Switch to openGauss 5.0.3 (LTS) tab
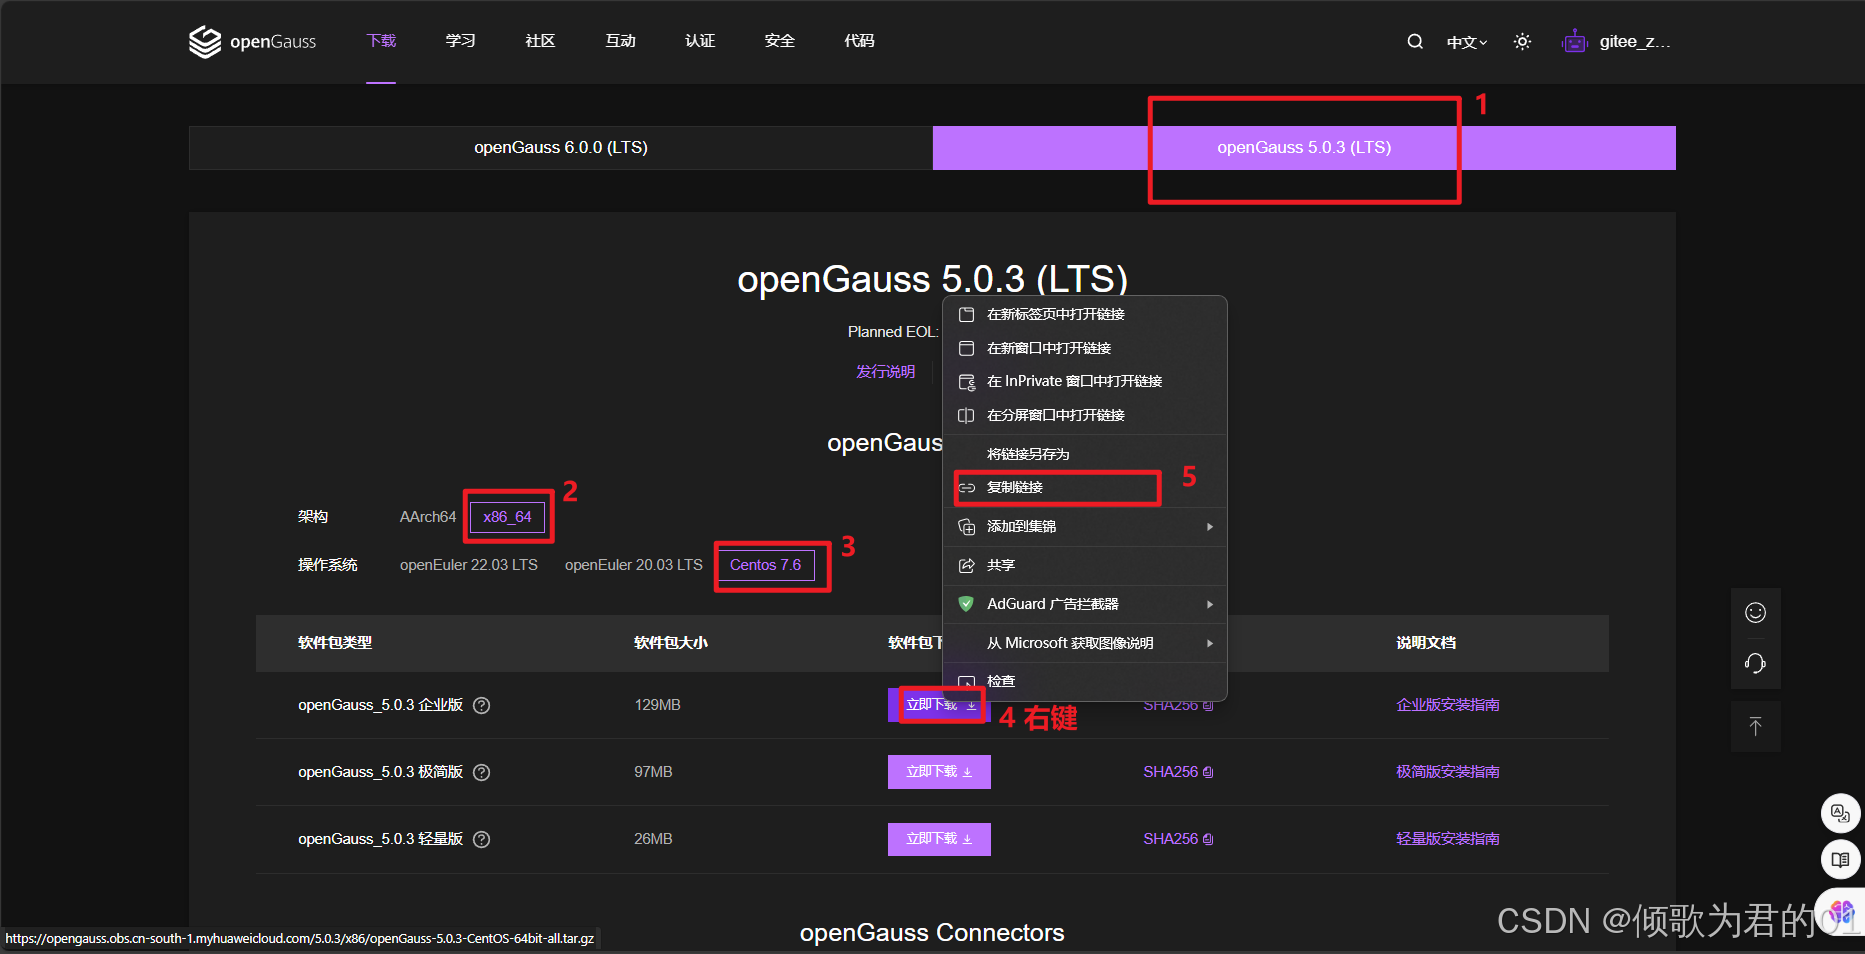Viewport: 1865px width, 954px height. (1304, 147)
